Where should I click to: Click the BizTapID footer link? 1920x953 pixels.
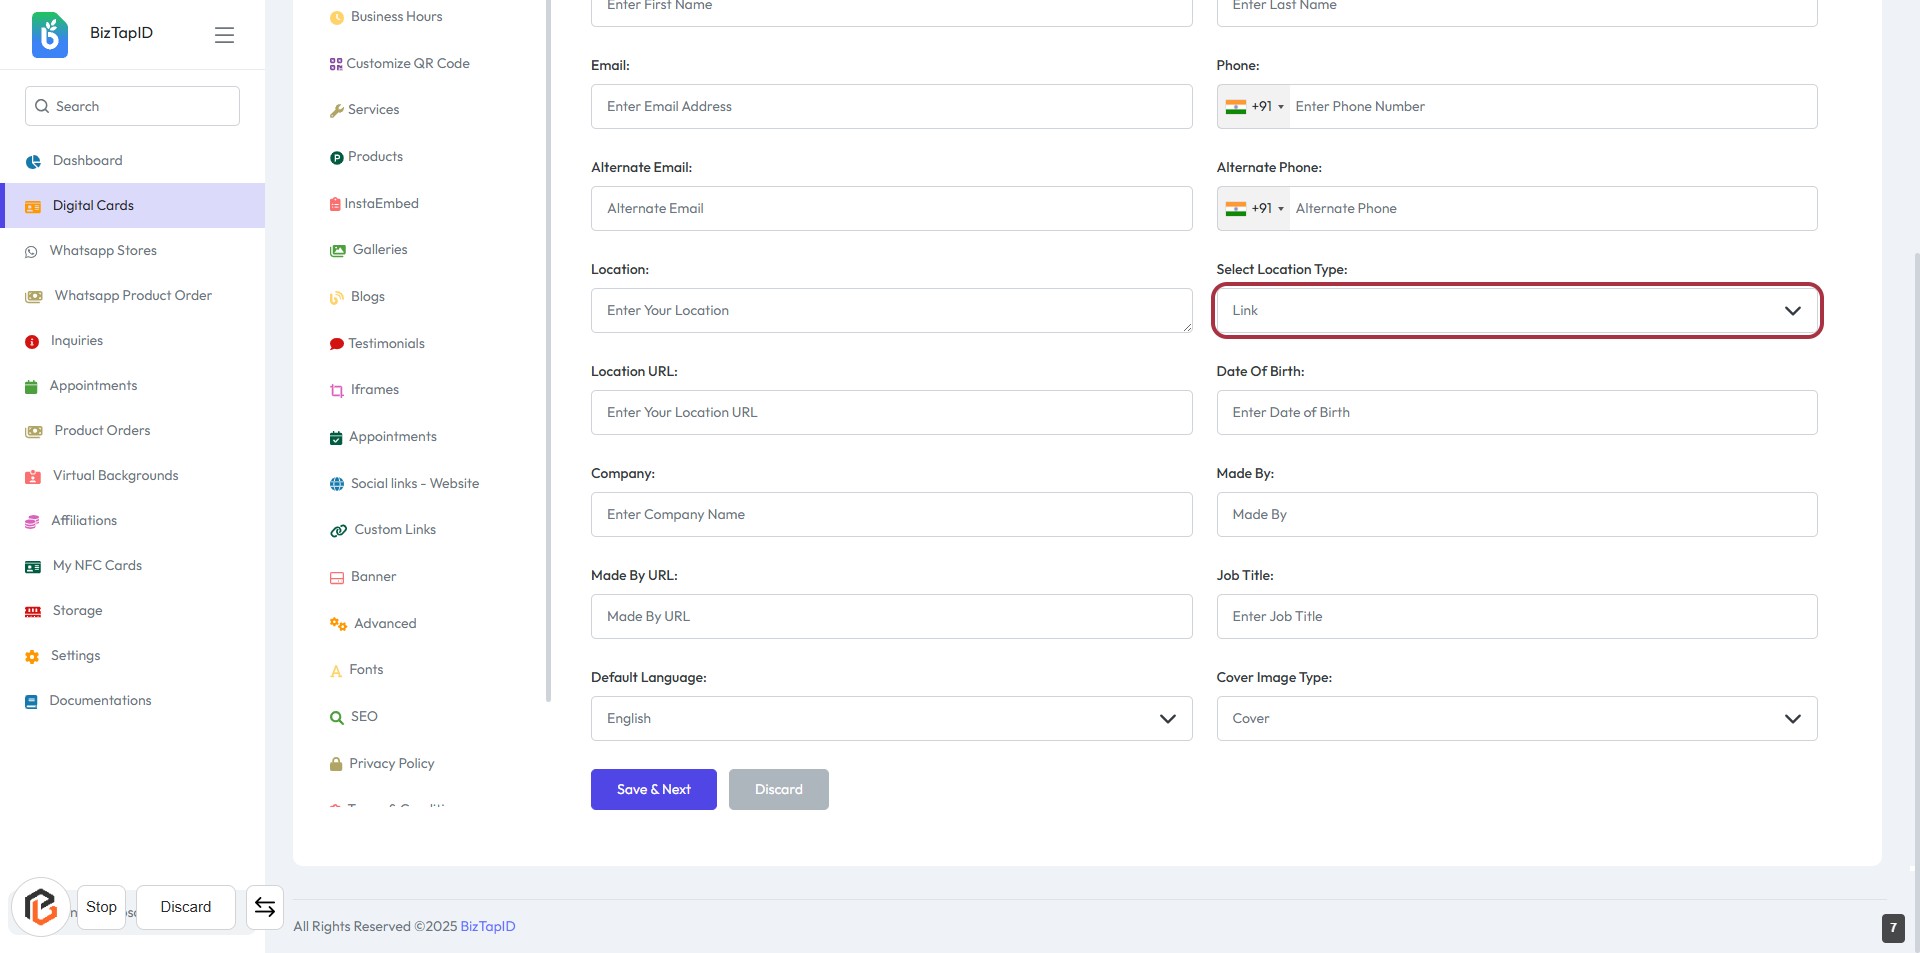tap(488, 927)
